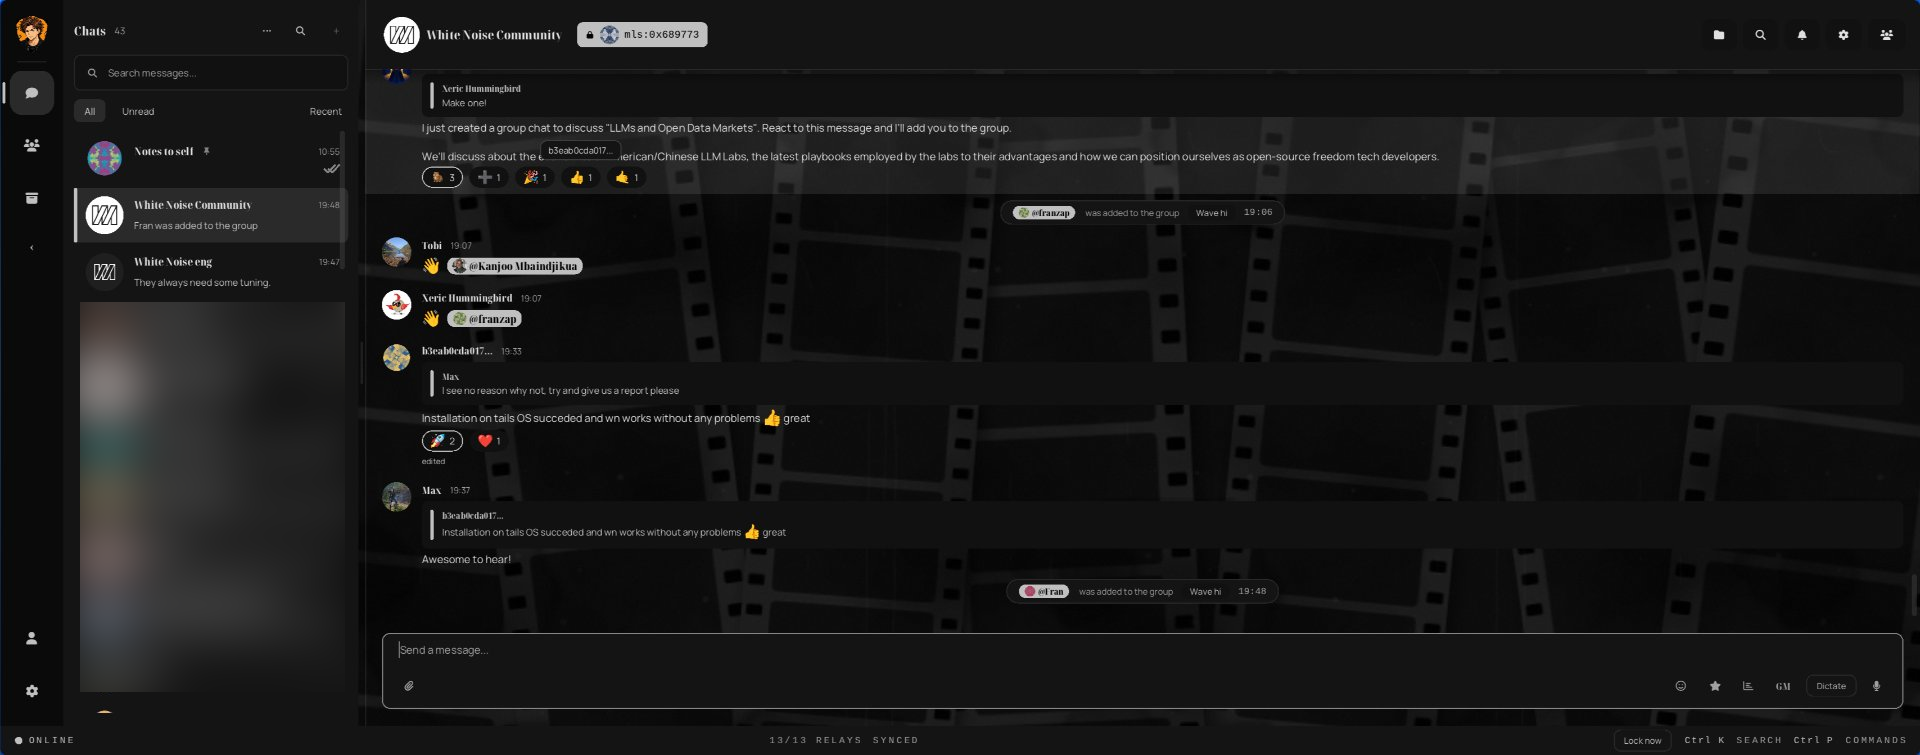Toggle the plus sign reaction

[489, 177]
